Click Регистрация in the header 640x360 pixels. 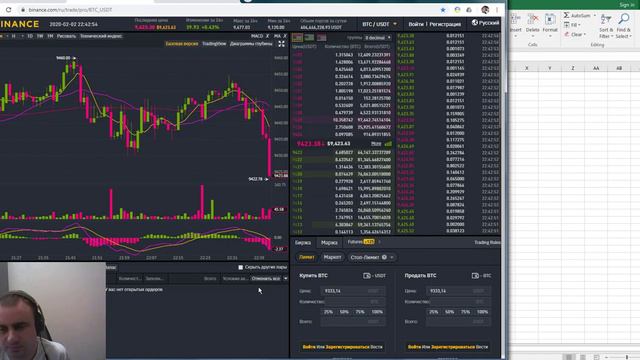(x=445, y=24)
